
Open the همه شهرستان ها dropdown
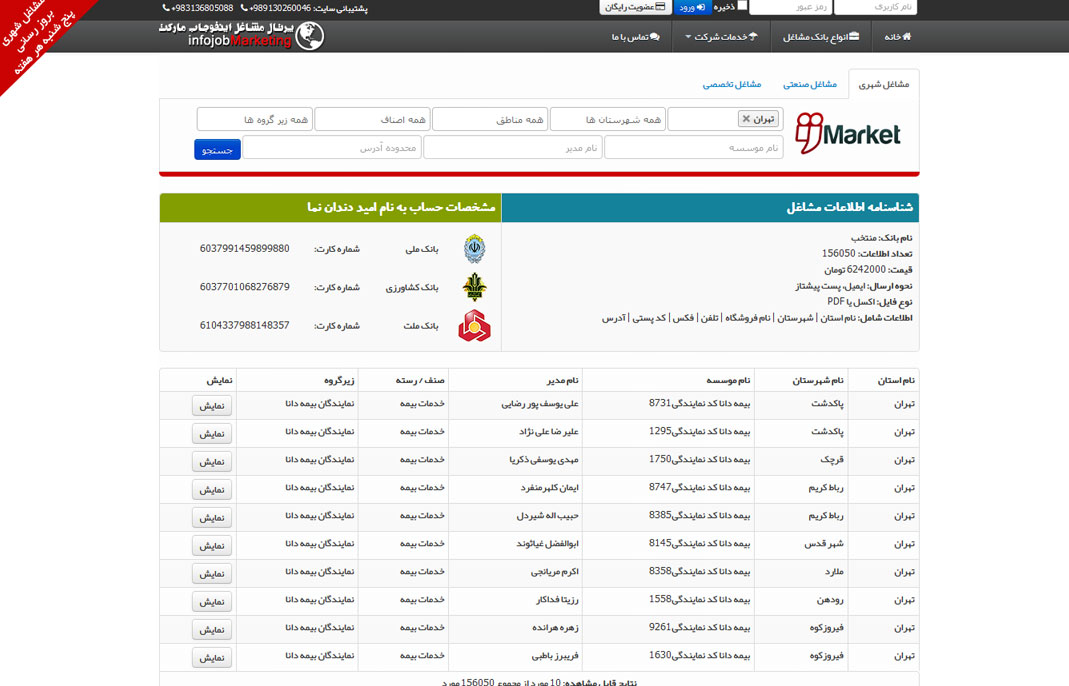(607, 119)
